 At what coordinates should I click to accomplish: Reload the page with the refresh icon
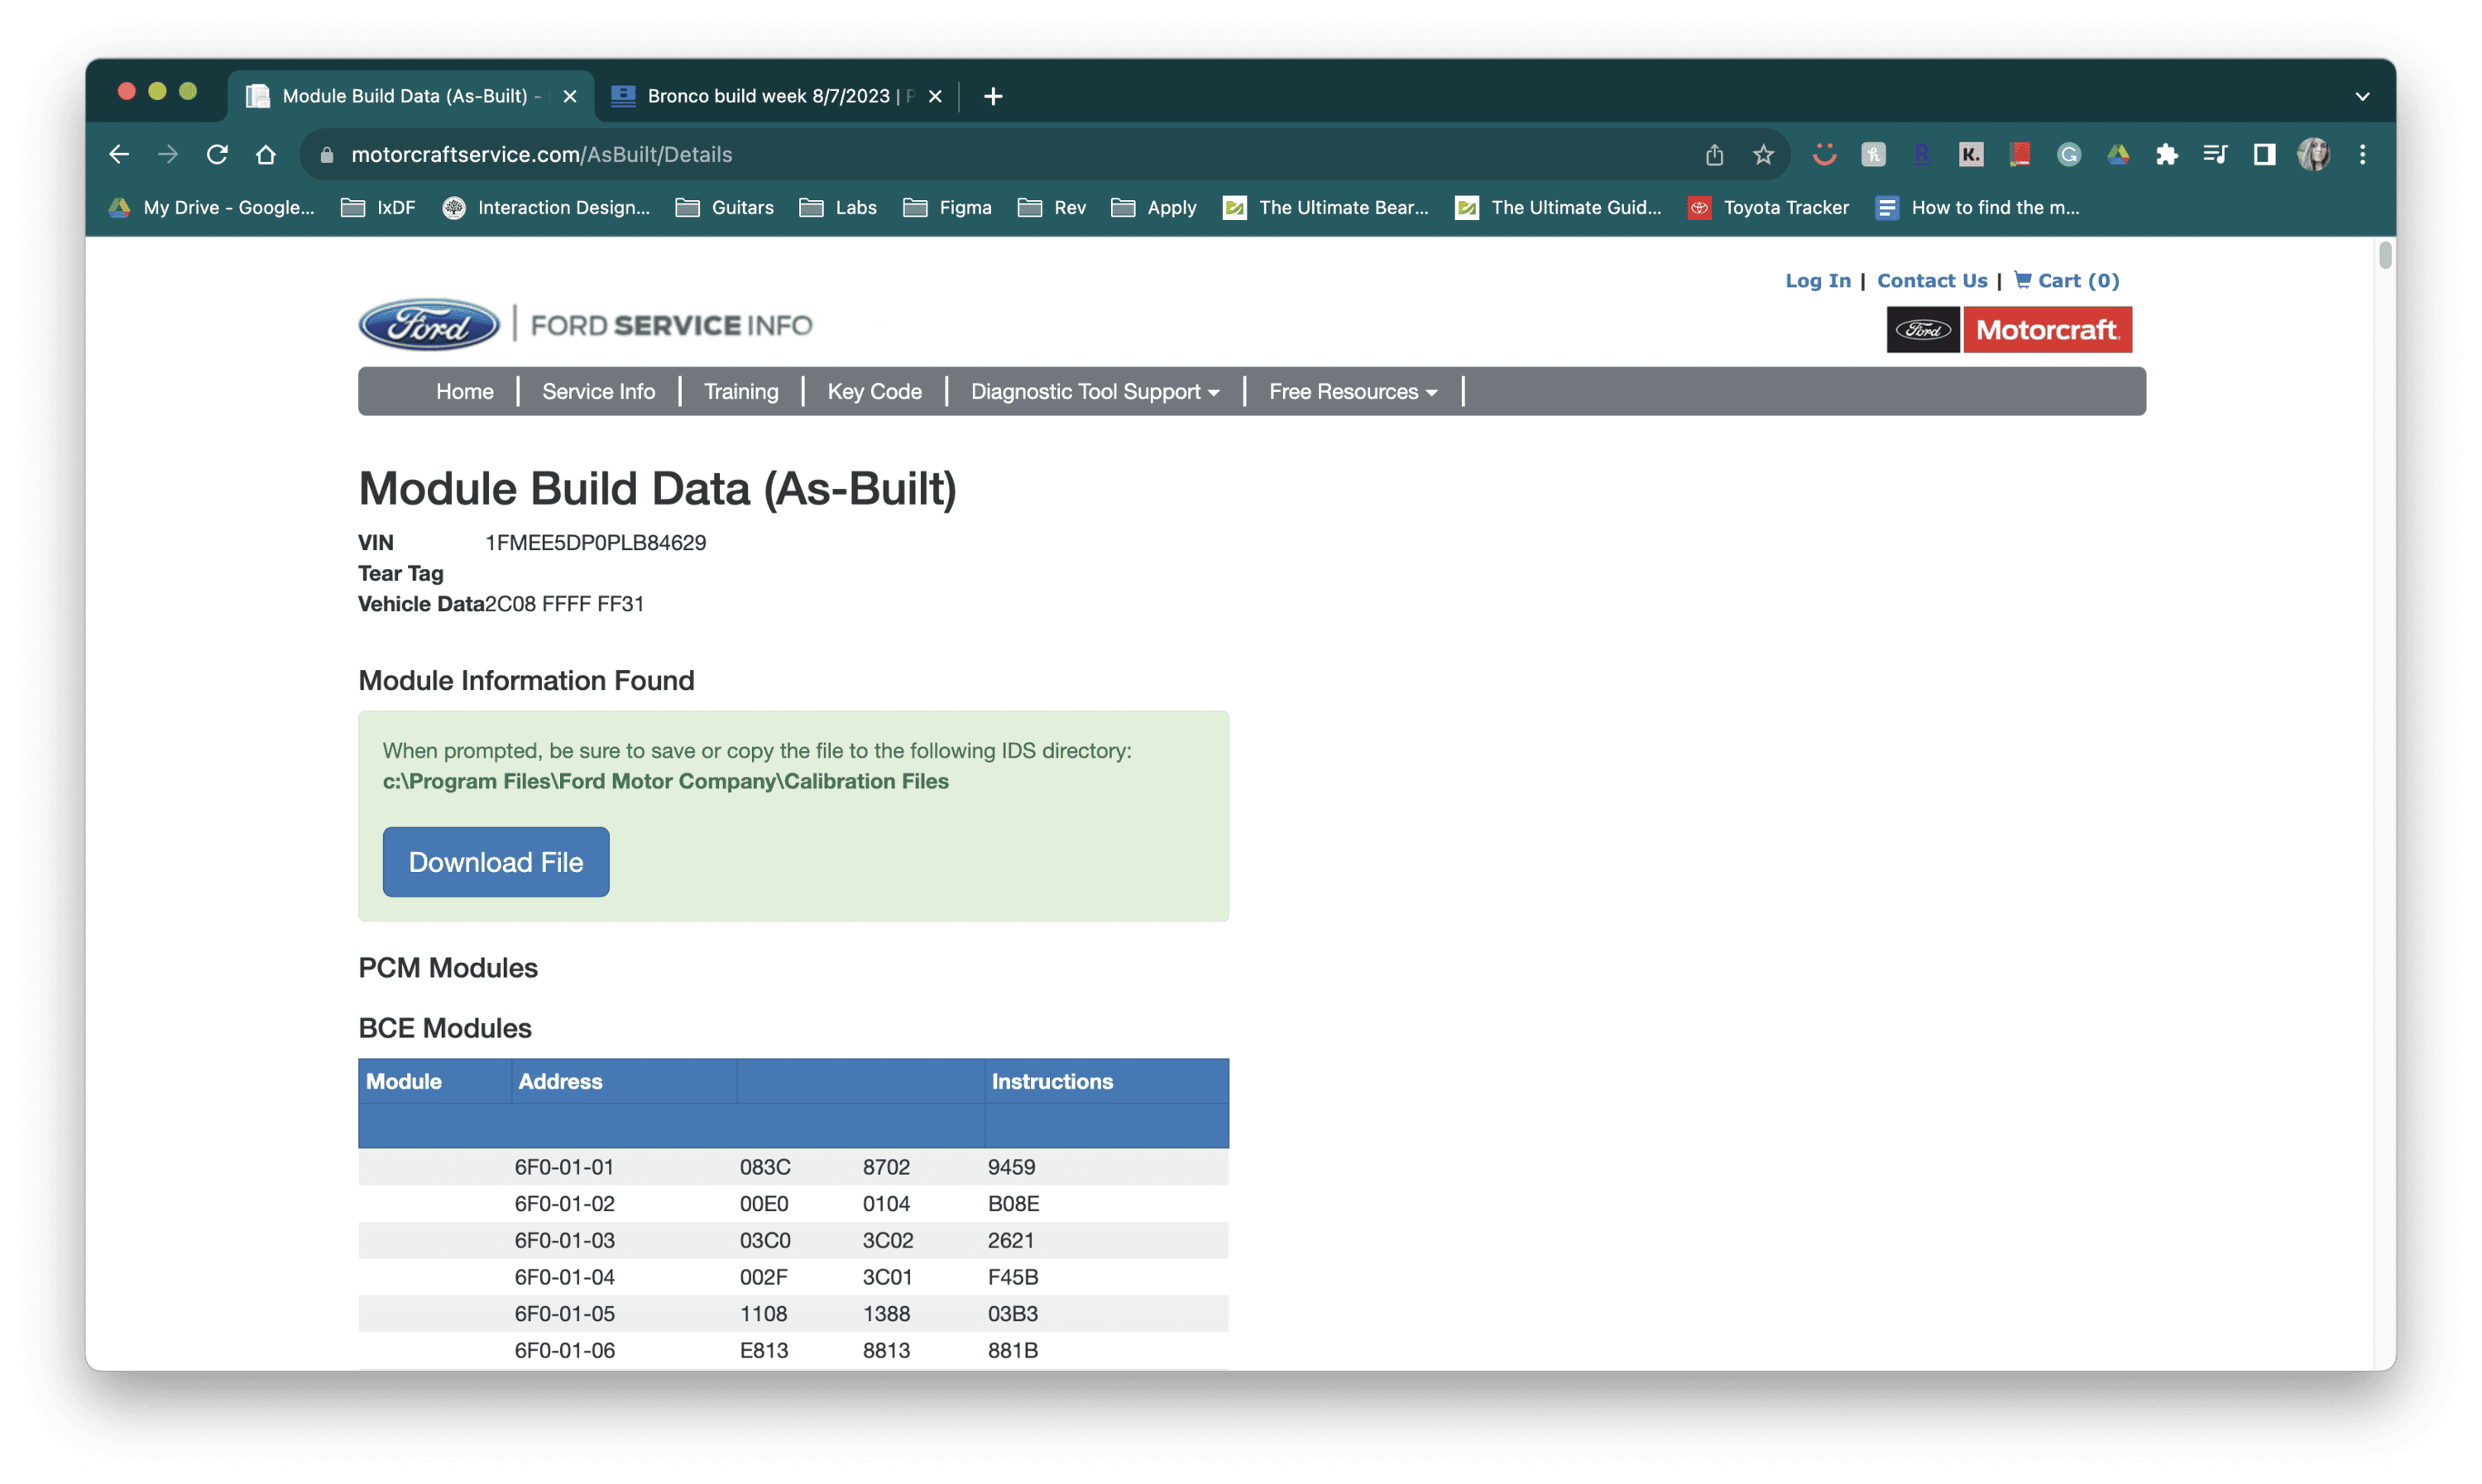click(217, 154)
